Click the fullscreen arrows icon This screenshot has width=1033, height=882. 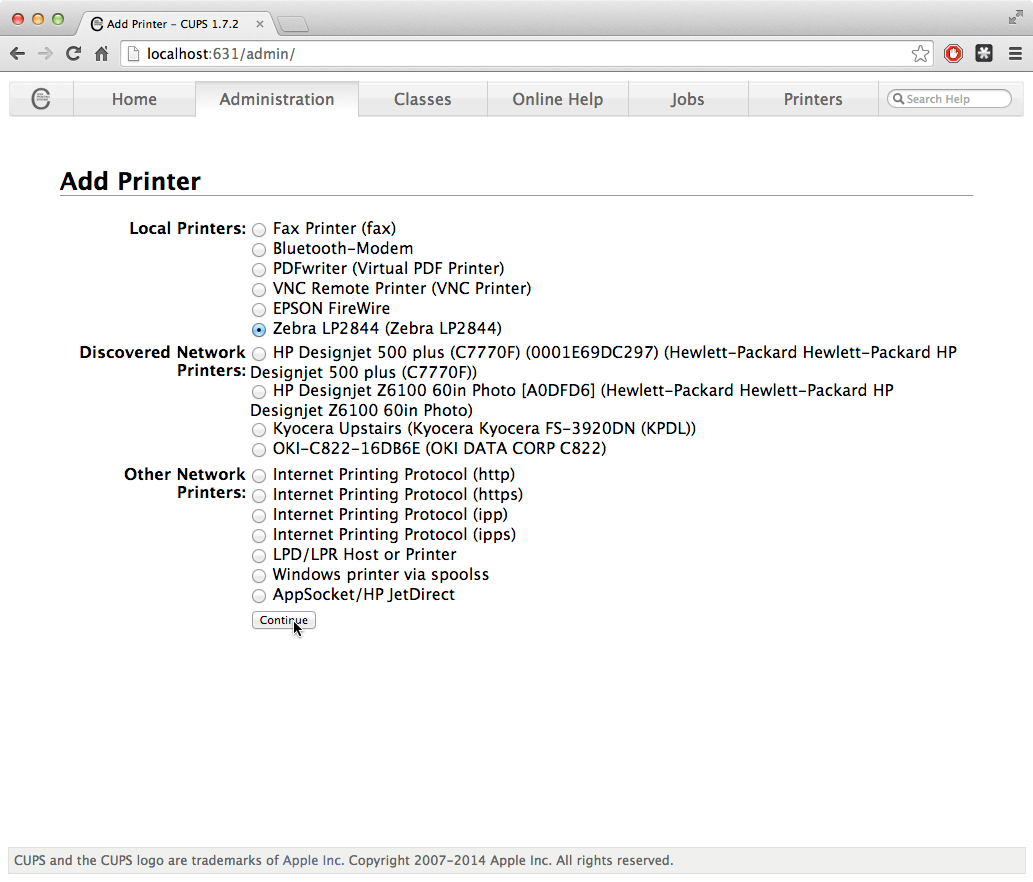tap(1015, 18)
